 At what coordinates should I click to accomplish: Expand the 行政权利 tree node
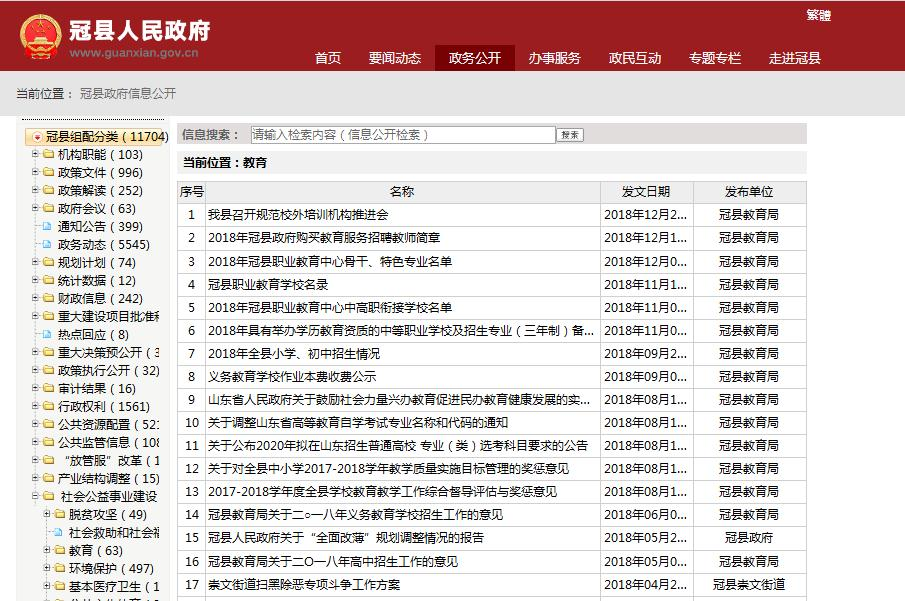[35, 405]
